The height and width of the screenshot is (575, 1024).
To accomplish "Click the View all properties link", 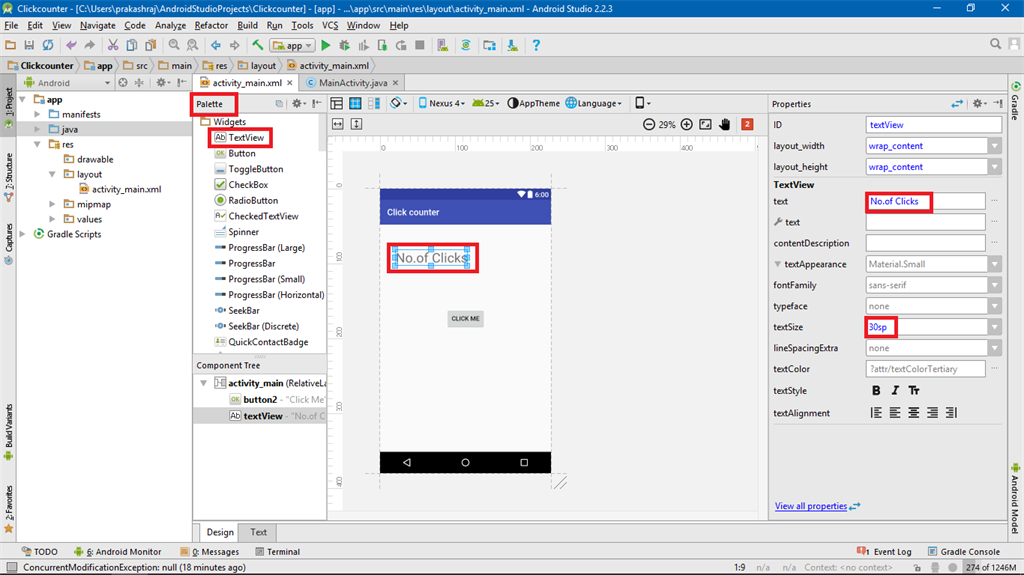I will click(x=811, y=506).
